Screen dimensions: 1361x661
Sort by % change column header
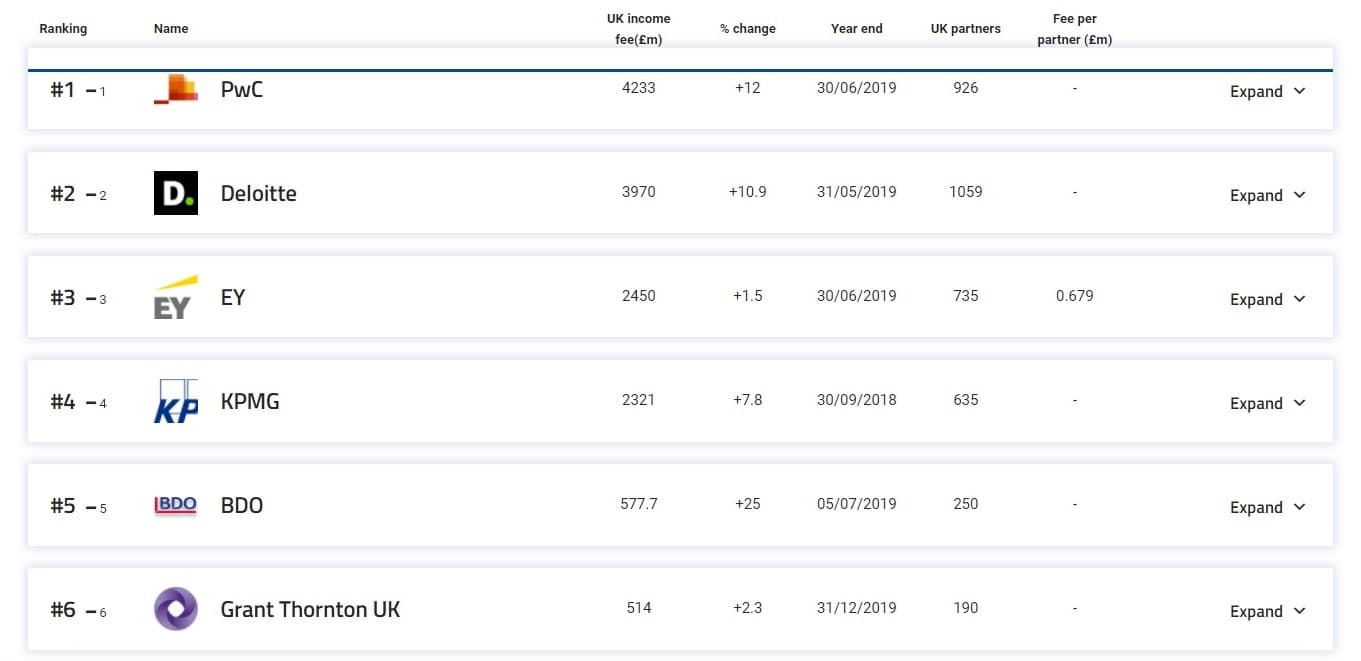[x=748, y=28]
